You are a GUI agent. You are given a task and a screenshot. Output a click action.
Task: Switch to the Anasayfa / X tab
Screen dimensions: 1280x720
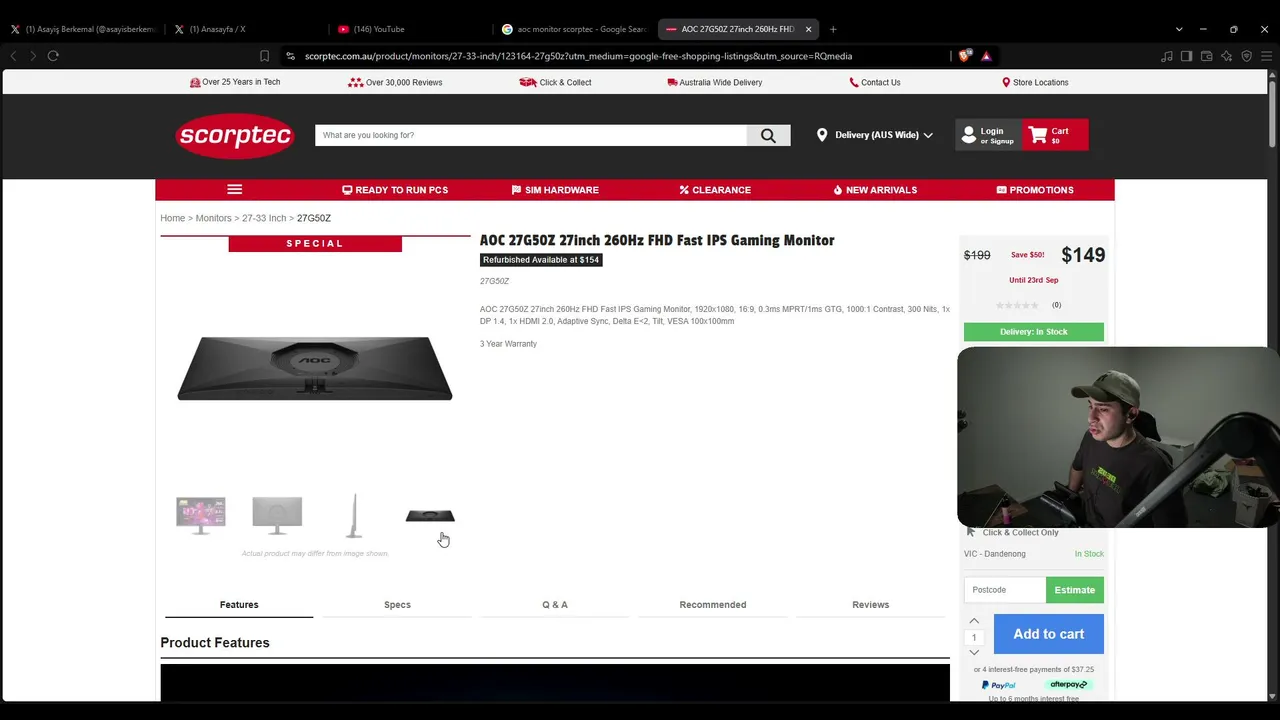click(x=245, y=29)
